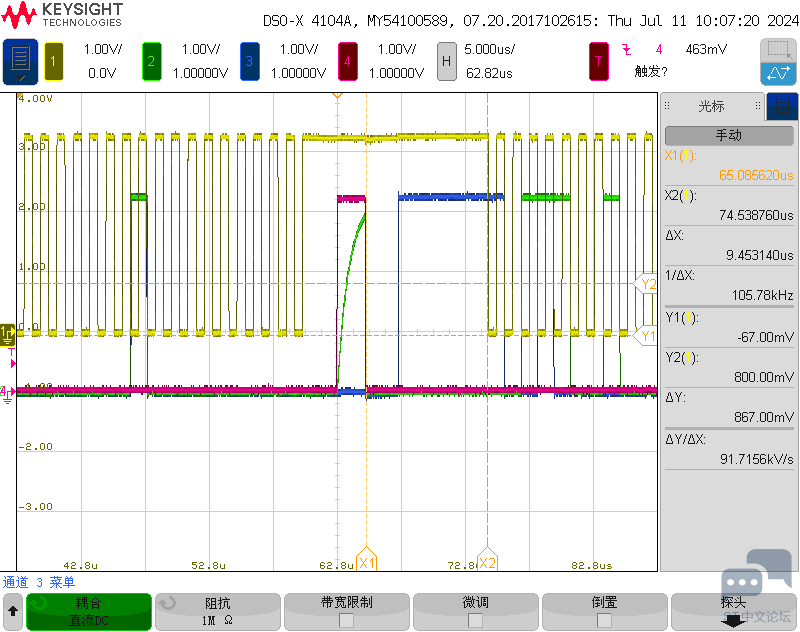Click trigger level 463mV value
This screenshot has height=632, width=800.
[x=706, y=49]
